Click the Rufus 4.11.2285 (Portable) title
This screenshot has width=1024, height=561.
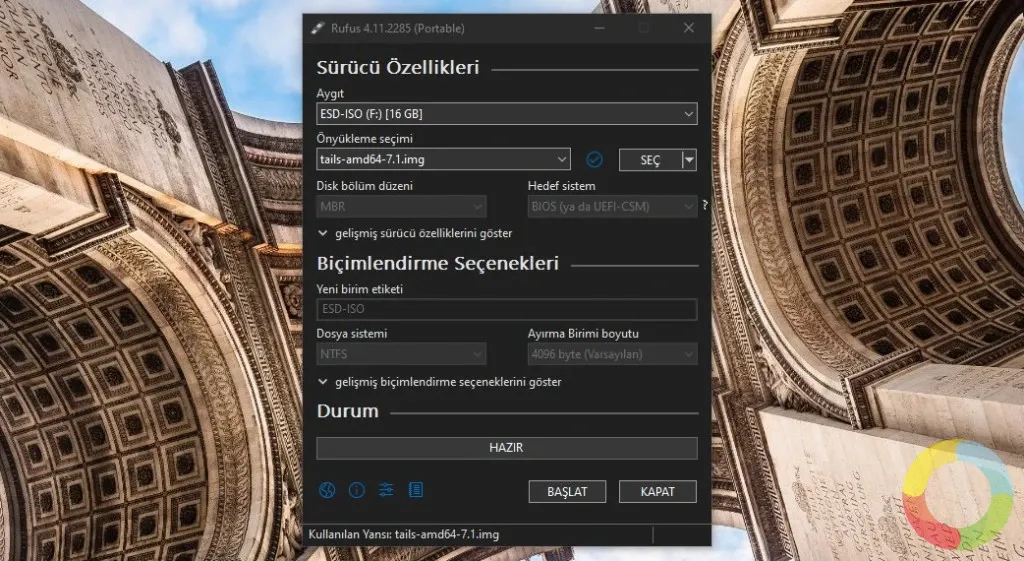click(x=398, y=28)
